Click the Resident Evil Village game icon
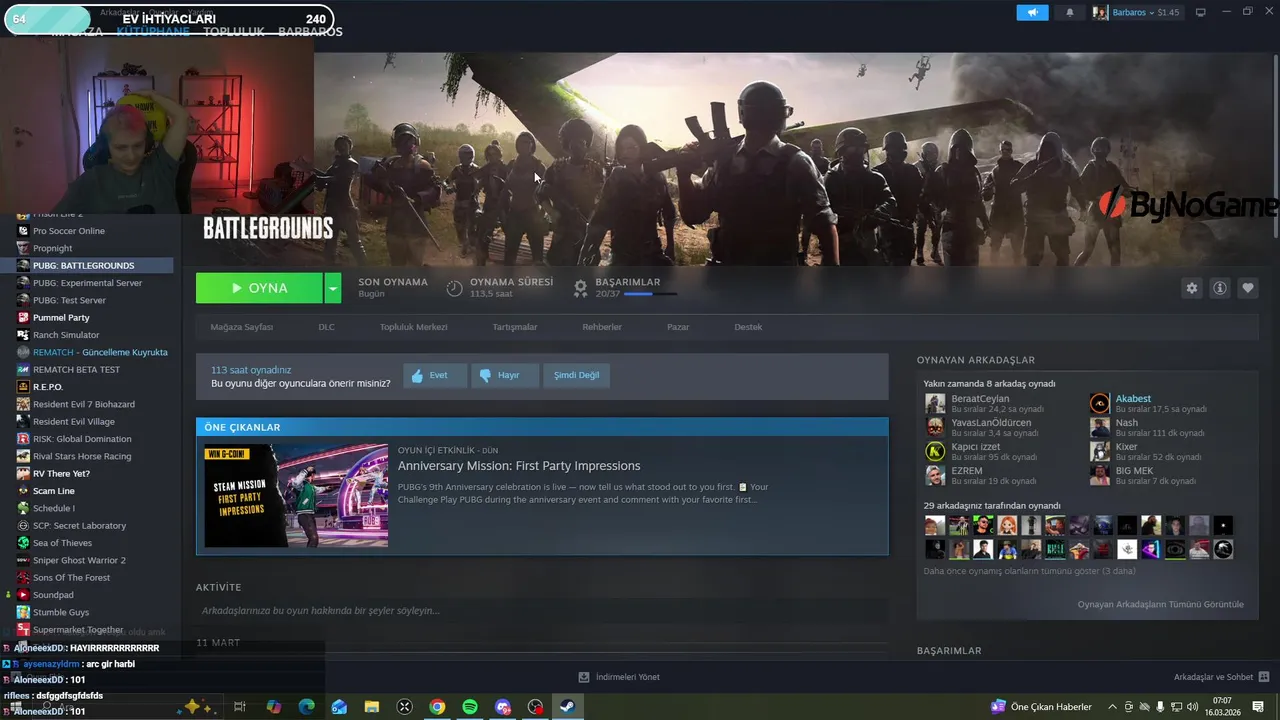Viewport: 1280px width, 720px height. [24, 421]
